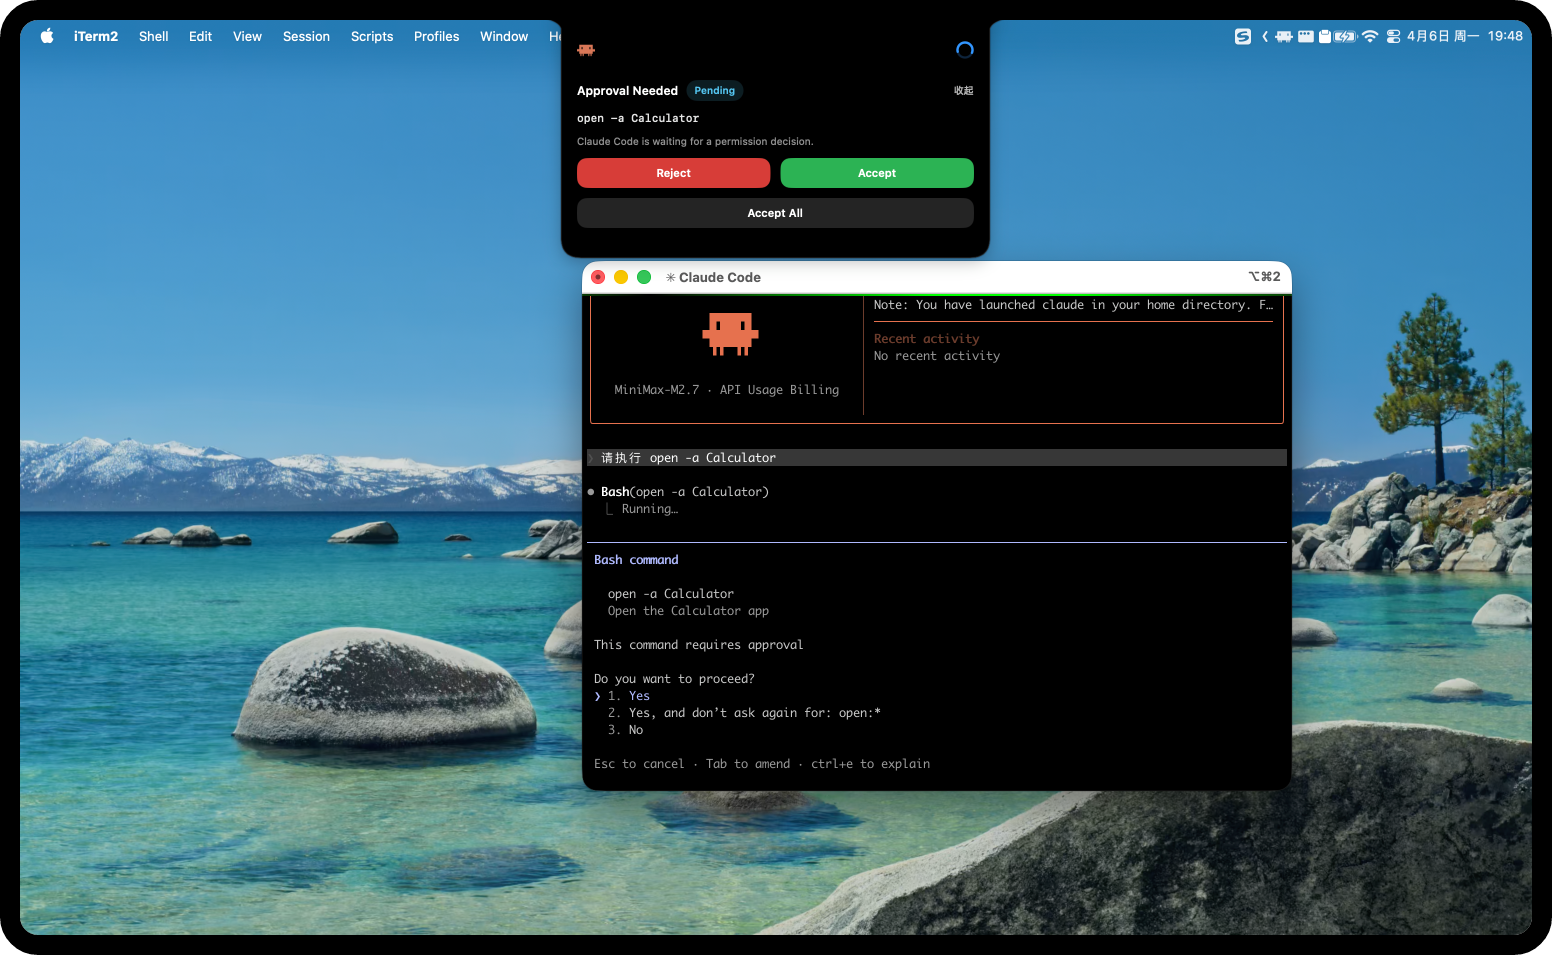Image resolution: width=1552 pixels, height=955 pixels.
Task: Open the Apple menu
Action: pos(47,36)
